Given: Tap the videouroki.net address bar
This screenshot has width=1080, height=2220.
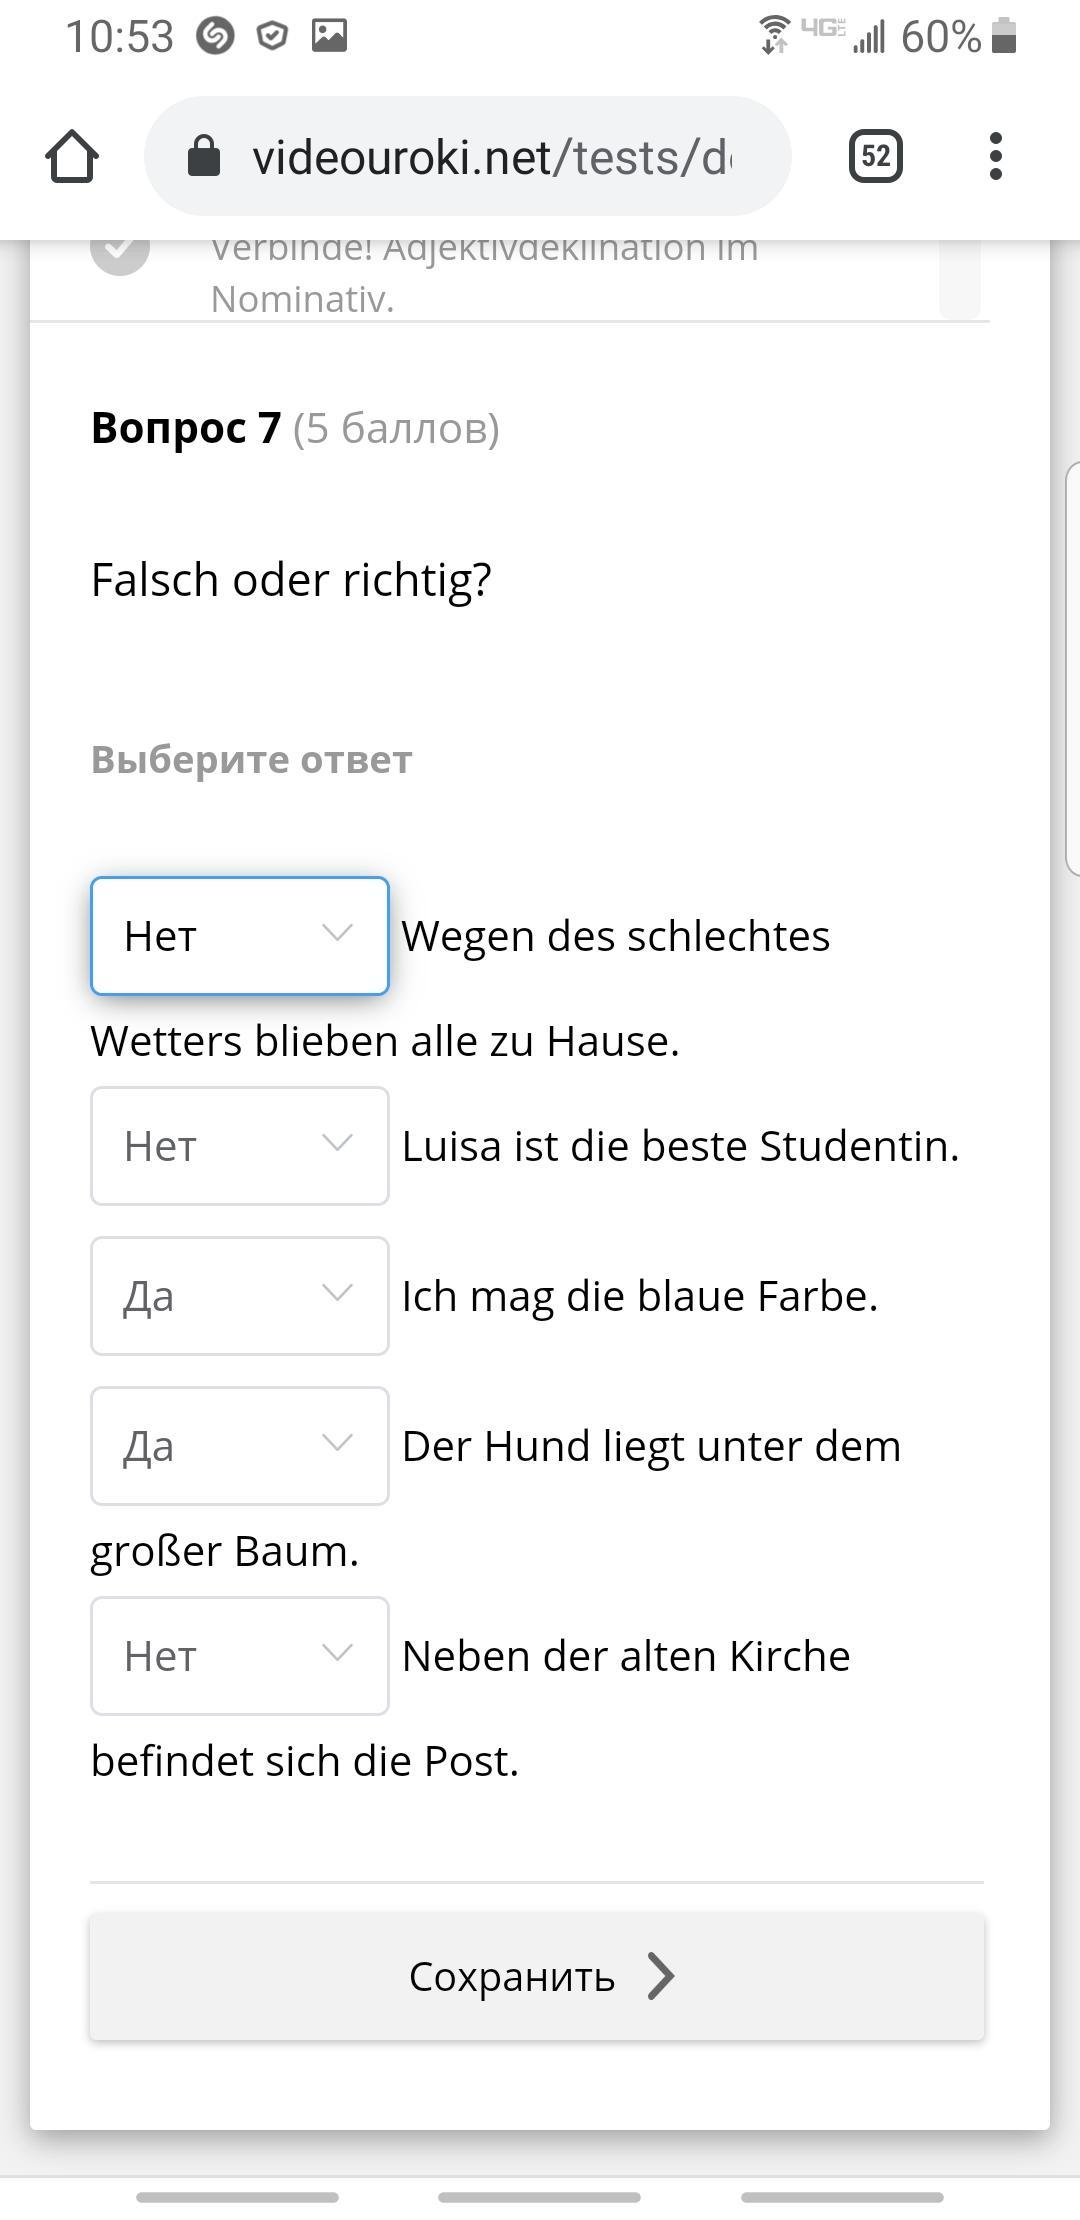Looking at the screenshot, I should point(490,157).
